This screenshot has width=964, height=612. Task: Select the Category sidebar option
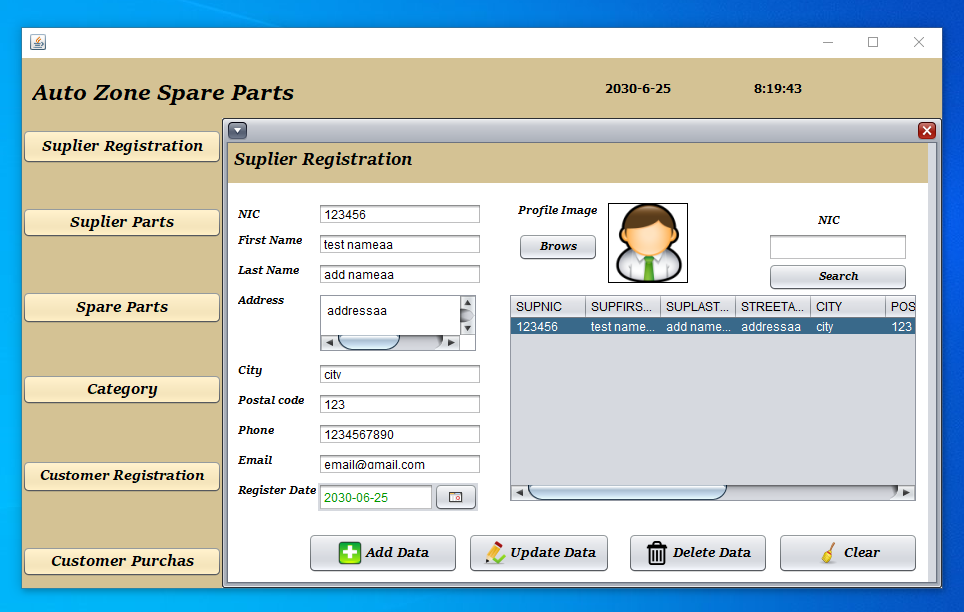[121, 389]
